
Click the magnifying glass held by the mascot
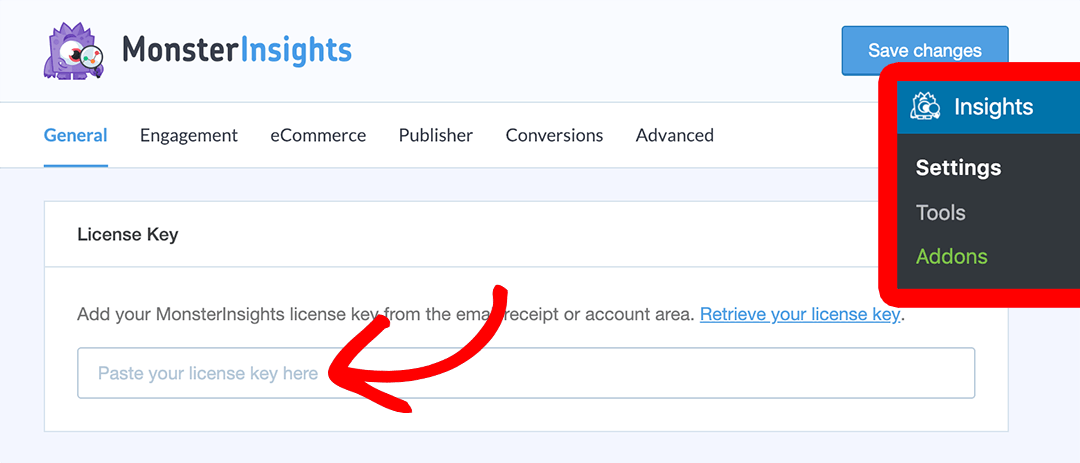(x=90, y=59)
